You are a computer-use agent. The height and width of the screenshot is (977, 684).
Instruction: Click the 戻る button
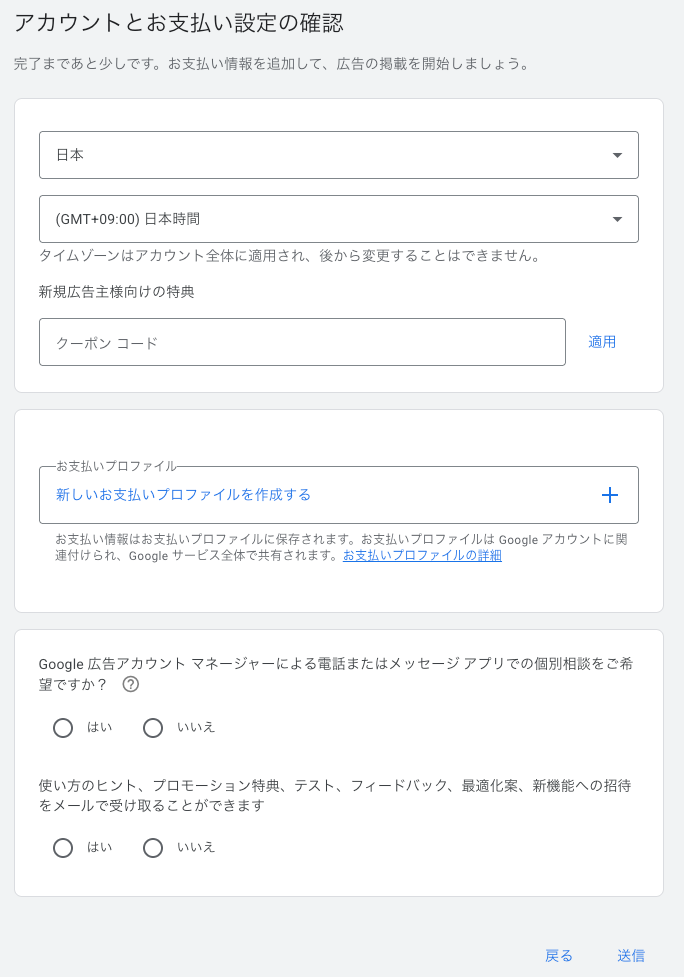pos(558,955)
